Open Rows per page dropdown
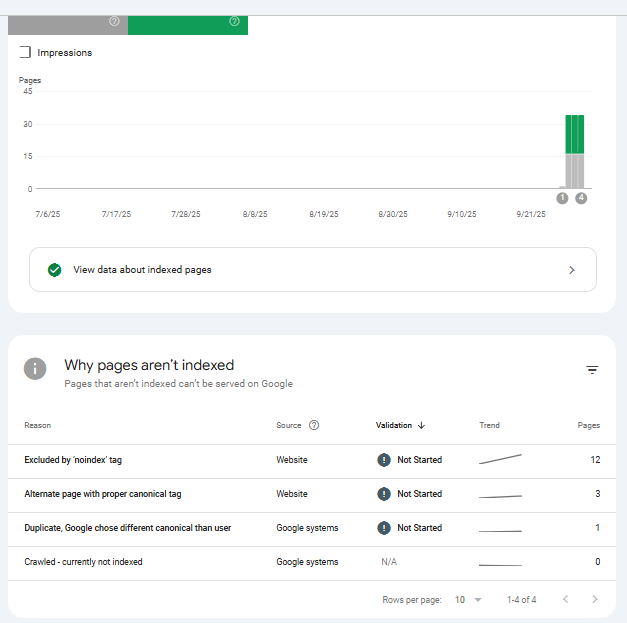This screenshot has width=627, height=623. tap(468, 599)
